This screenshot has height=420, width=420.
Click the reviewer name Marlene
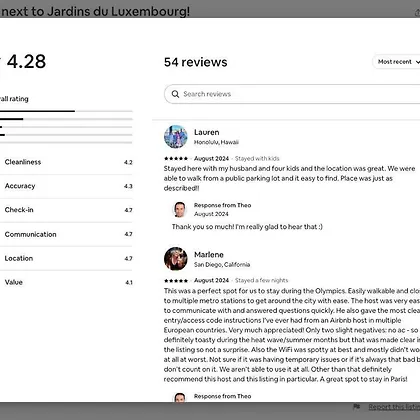point(209,255)
